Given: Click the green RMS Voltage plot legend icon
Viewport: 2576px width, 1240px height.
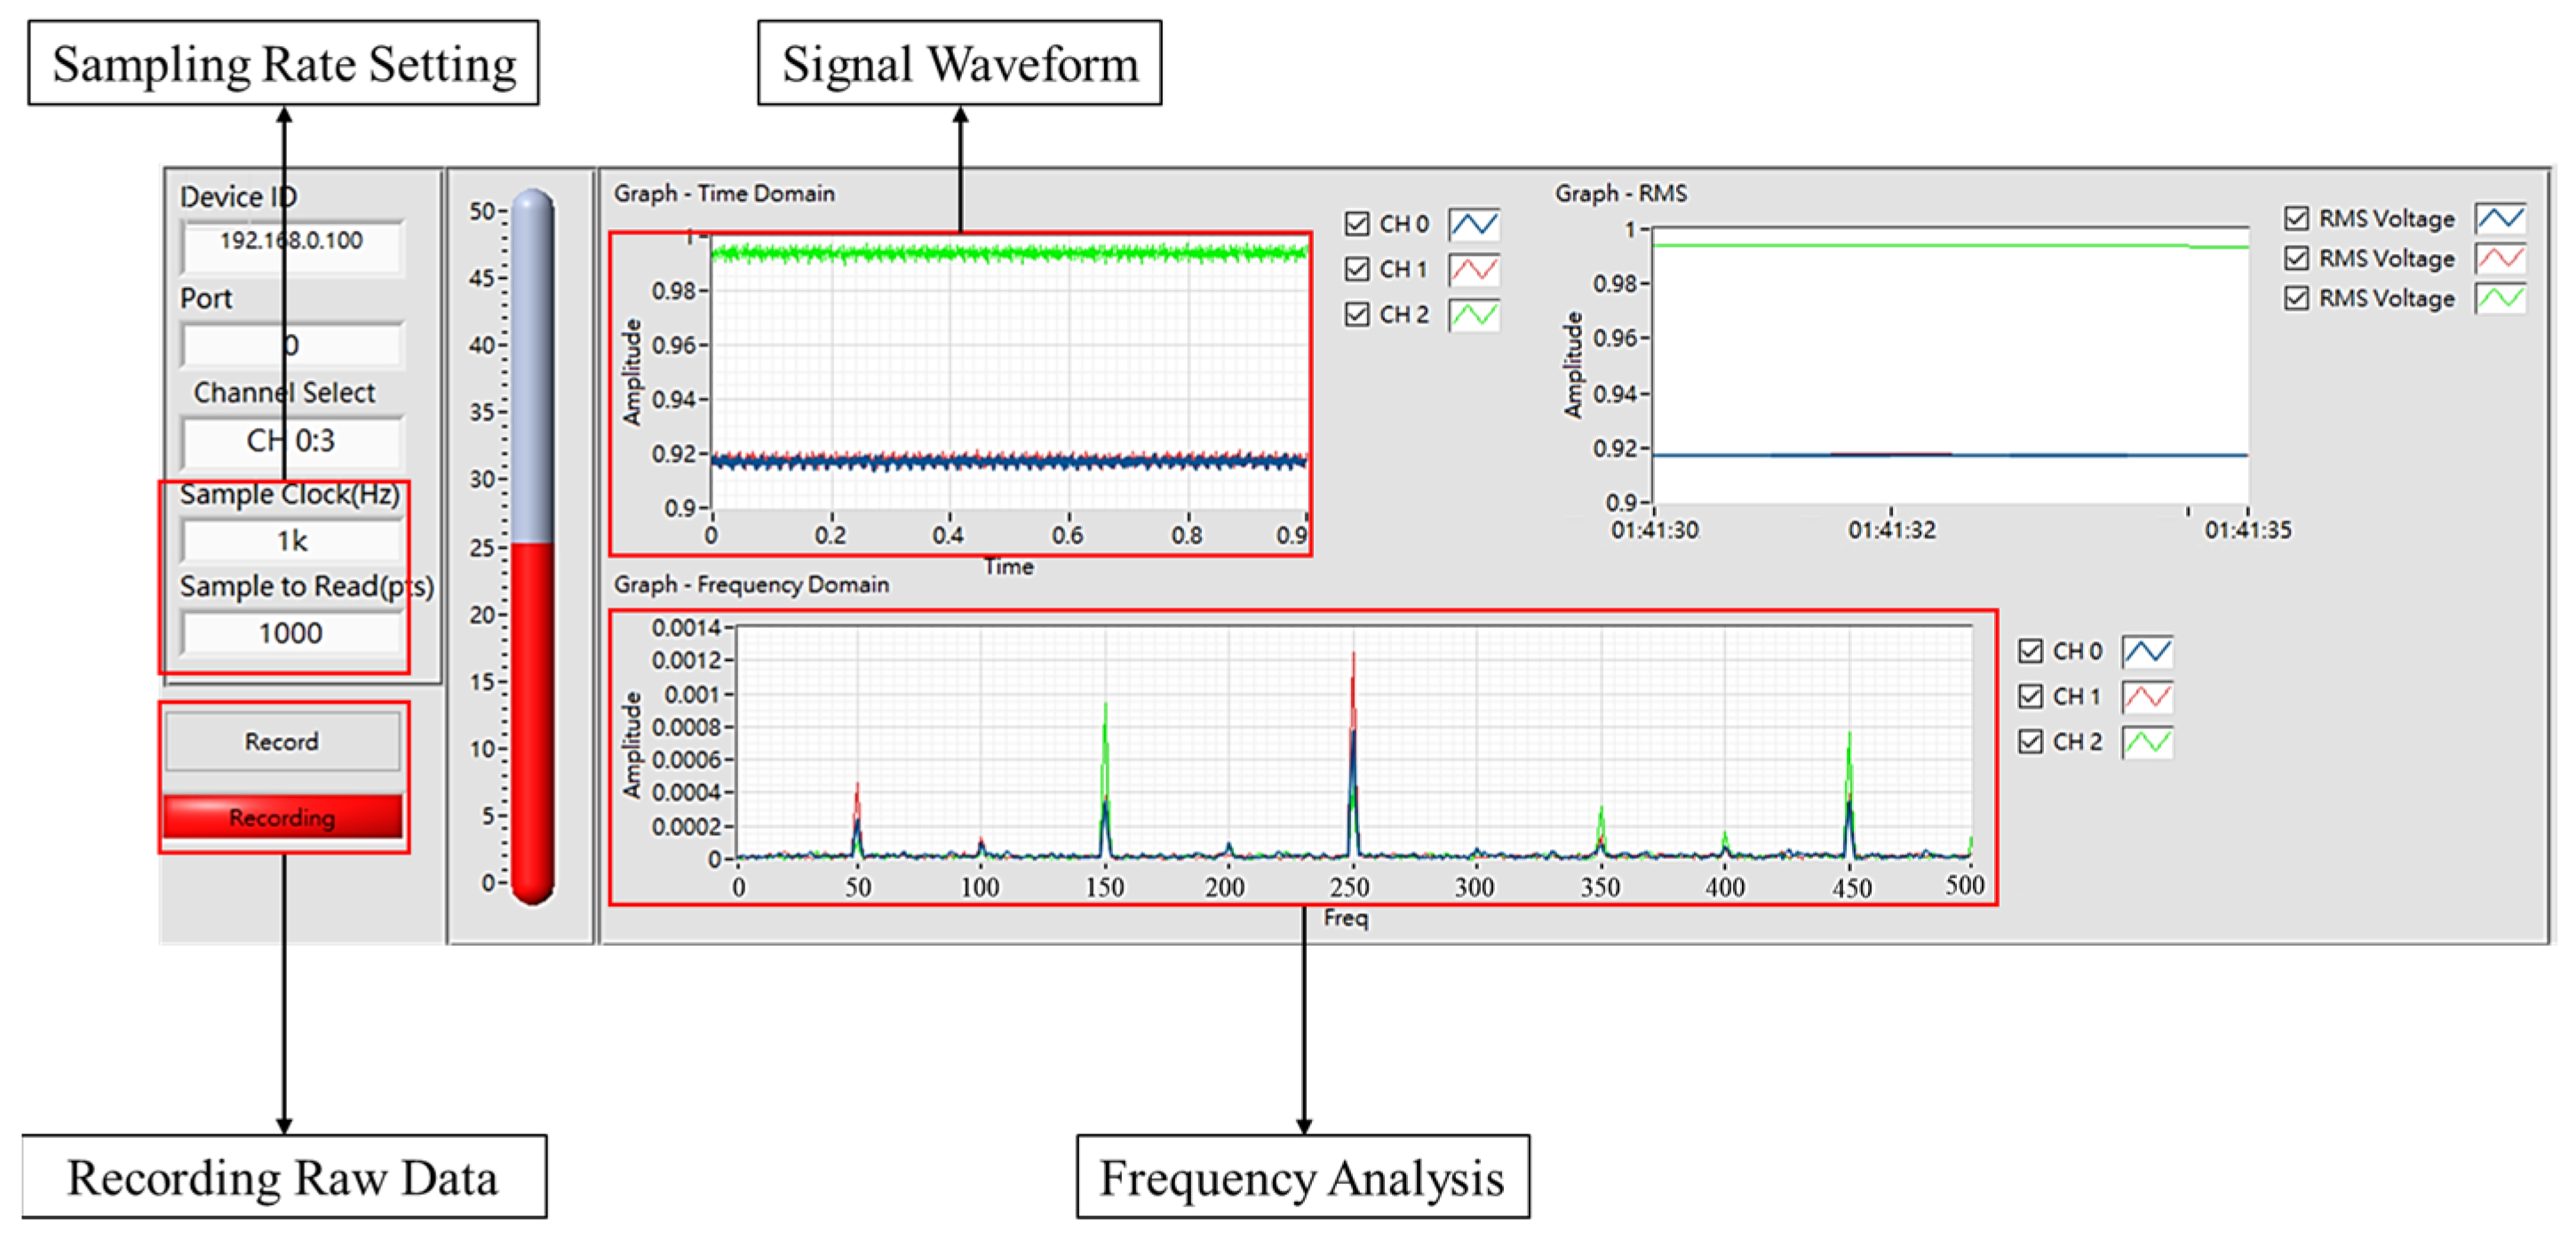Looking at the screenshot, I should [x=2500, y=299].
